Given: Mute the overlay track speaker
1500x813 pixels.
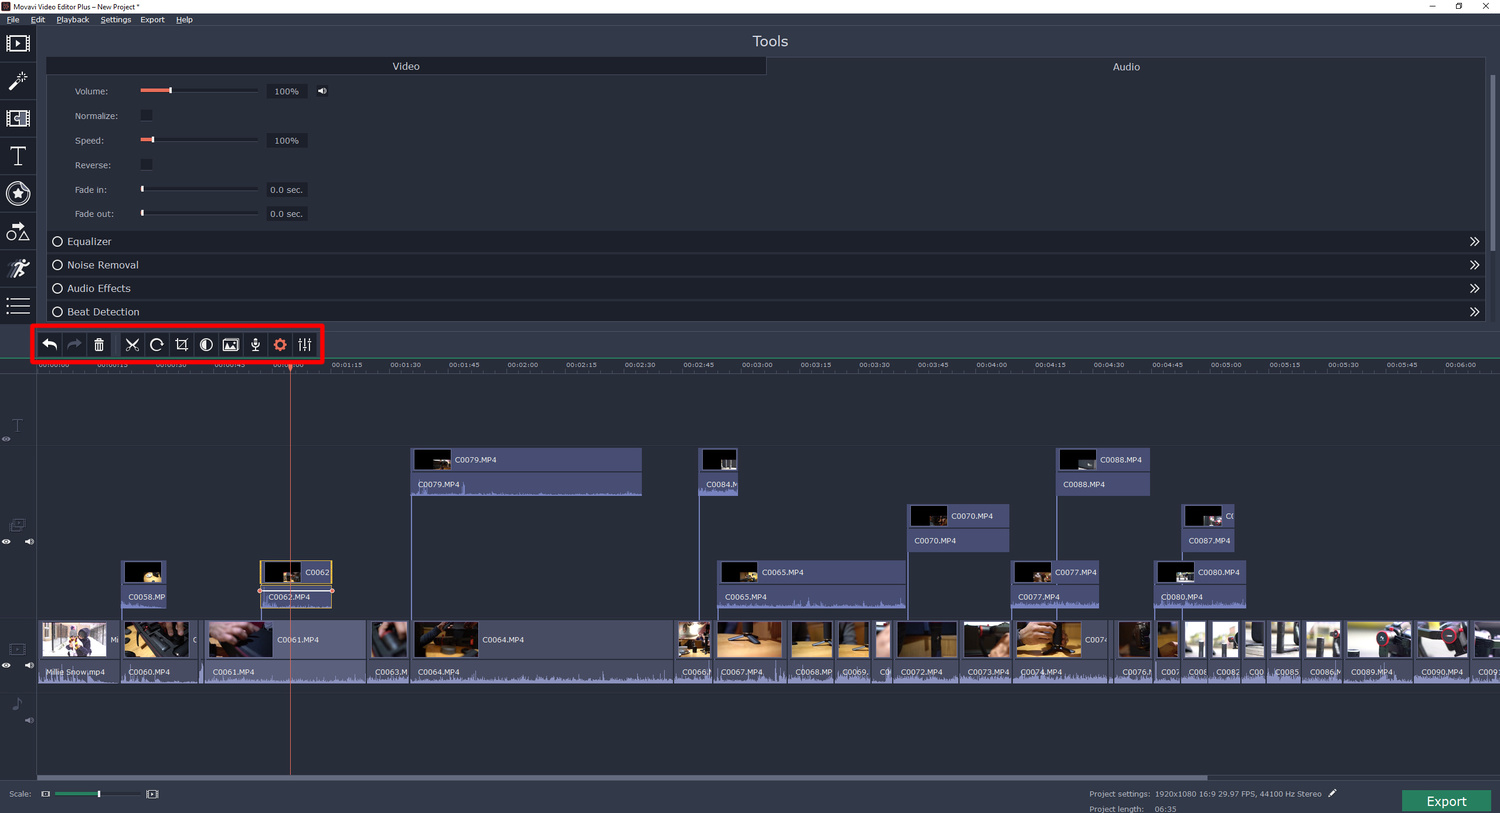Looking at the screenshot, I should [29, 542].
